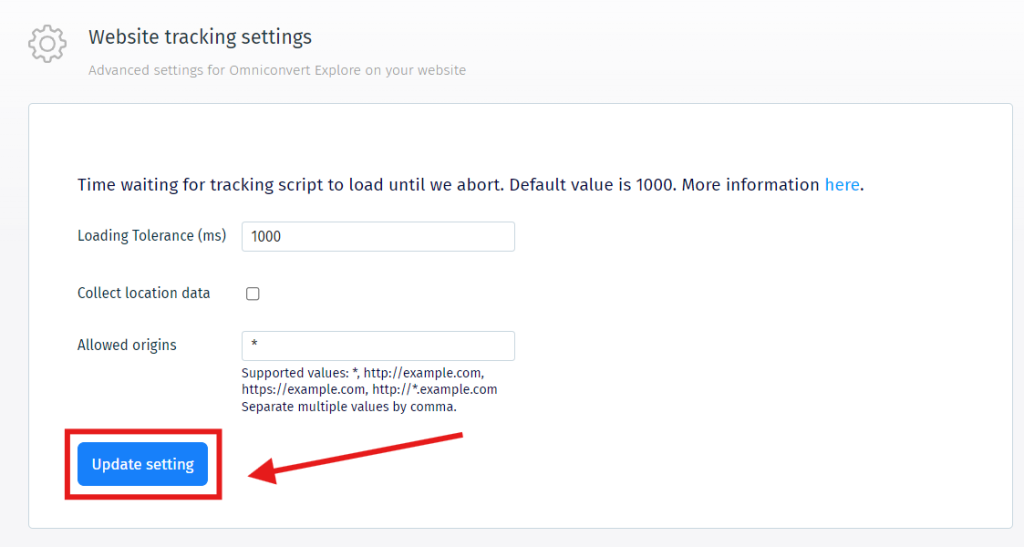The image size is (1024, 547).
Task: Click into the Allowed origins text box
Action: [x=378, y=346]
